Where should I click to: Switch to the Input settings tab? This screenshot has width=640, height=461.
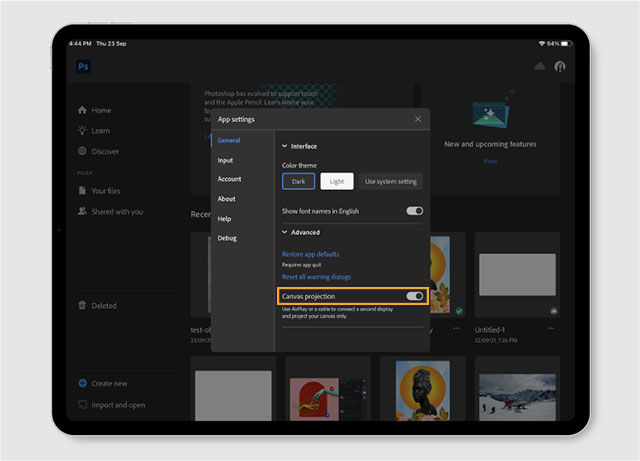[x=225, y=160]
